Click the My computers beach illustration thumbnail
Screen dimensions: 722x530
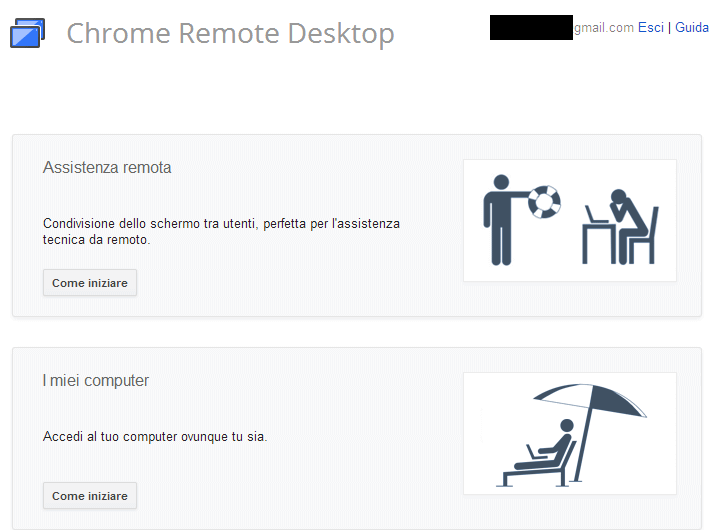click(x=569, y=433)
